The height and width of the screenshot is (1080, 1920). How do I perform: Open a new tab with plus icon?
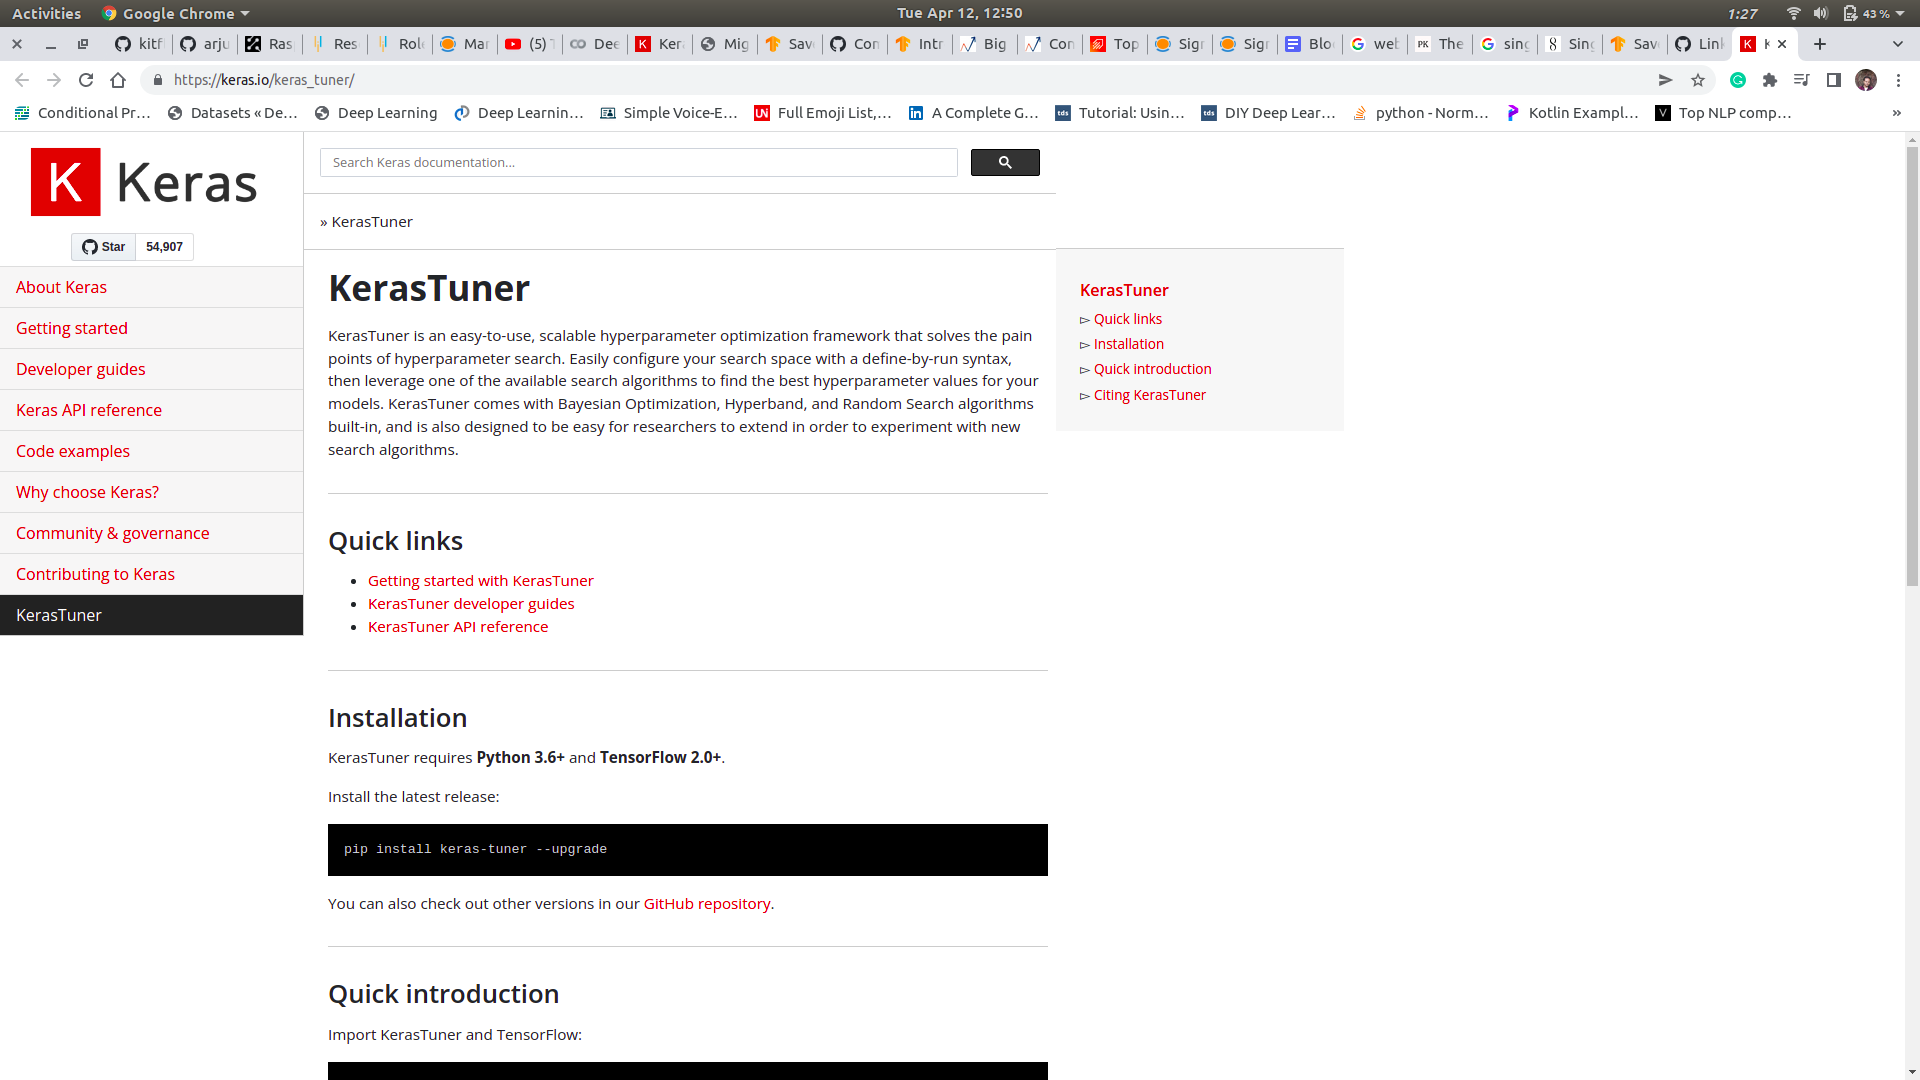tap(1820, 44)
